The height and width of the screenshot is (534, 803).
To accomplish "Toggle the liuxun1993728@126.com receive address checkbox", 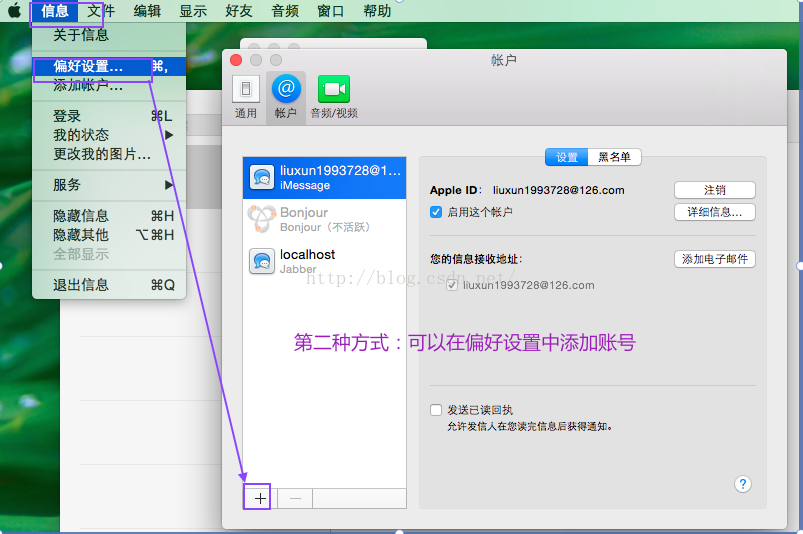I will tap(451, 285).
